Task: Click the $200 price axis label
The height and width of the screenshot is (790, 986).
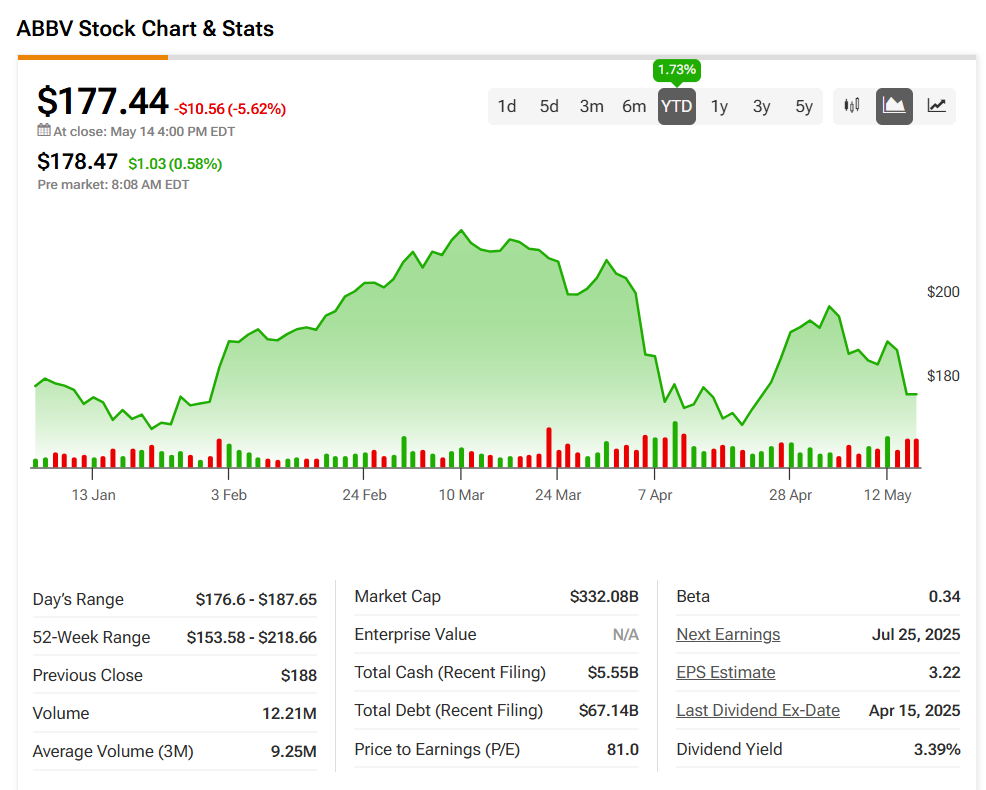Action: 943,292
